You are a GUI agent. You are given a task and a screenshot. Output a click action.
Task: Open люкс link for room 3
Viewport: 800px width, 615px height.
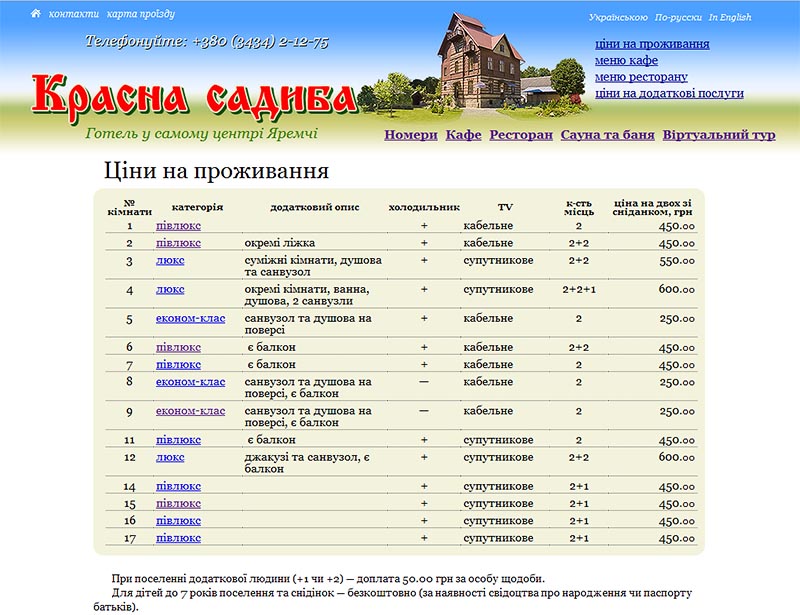(170, 260)
